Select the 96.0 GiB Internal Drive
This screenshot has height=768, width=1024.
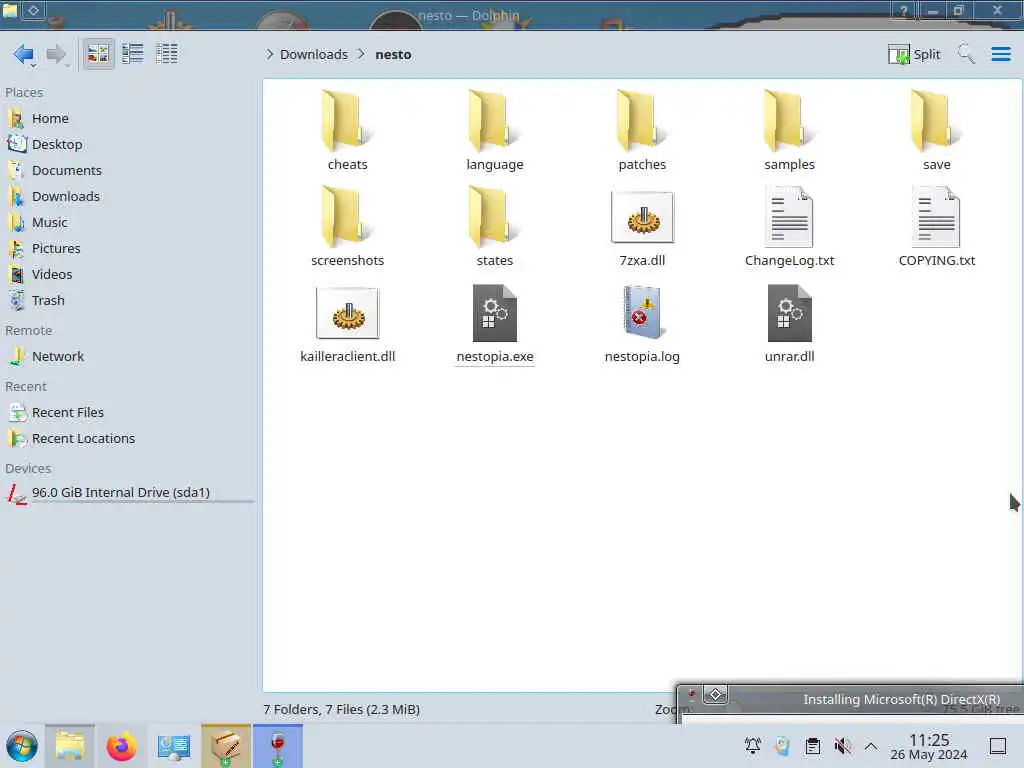tap(128, 493)
